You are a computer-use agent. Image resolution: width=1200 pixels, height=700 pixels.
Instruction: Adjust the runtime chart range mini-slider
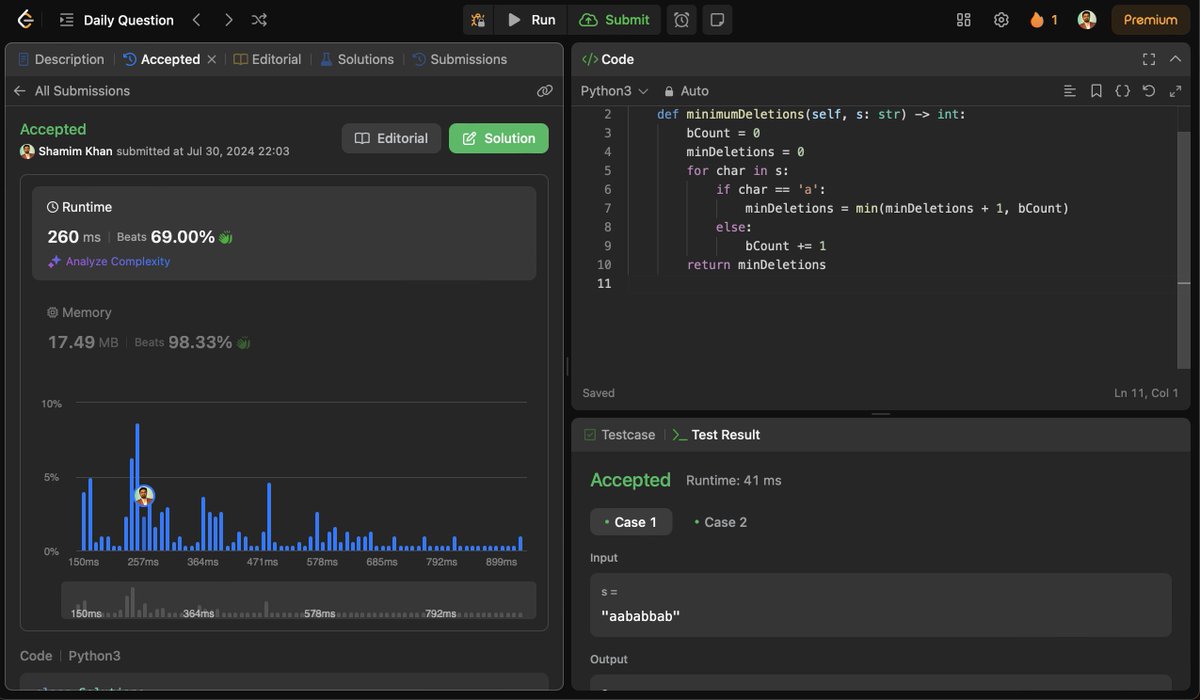[299, 601]
